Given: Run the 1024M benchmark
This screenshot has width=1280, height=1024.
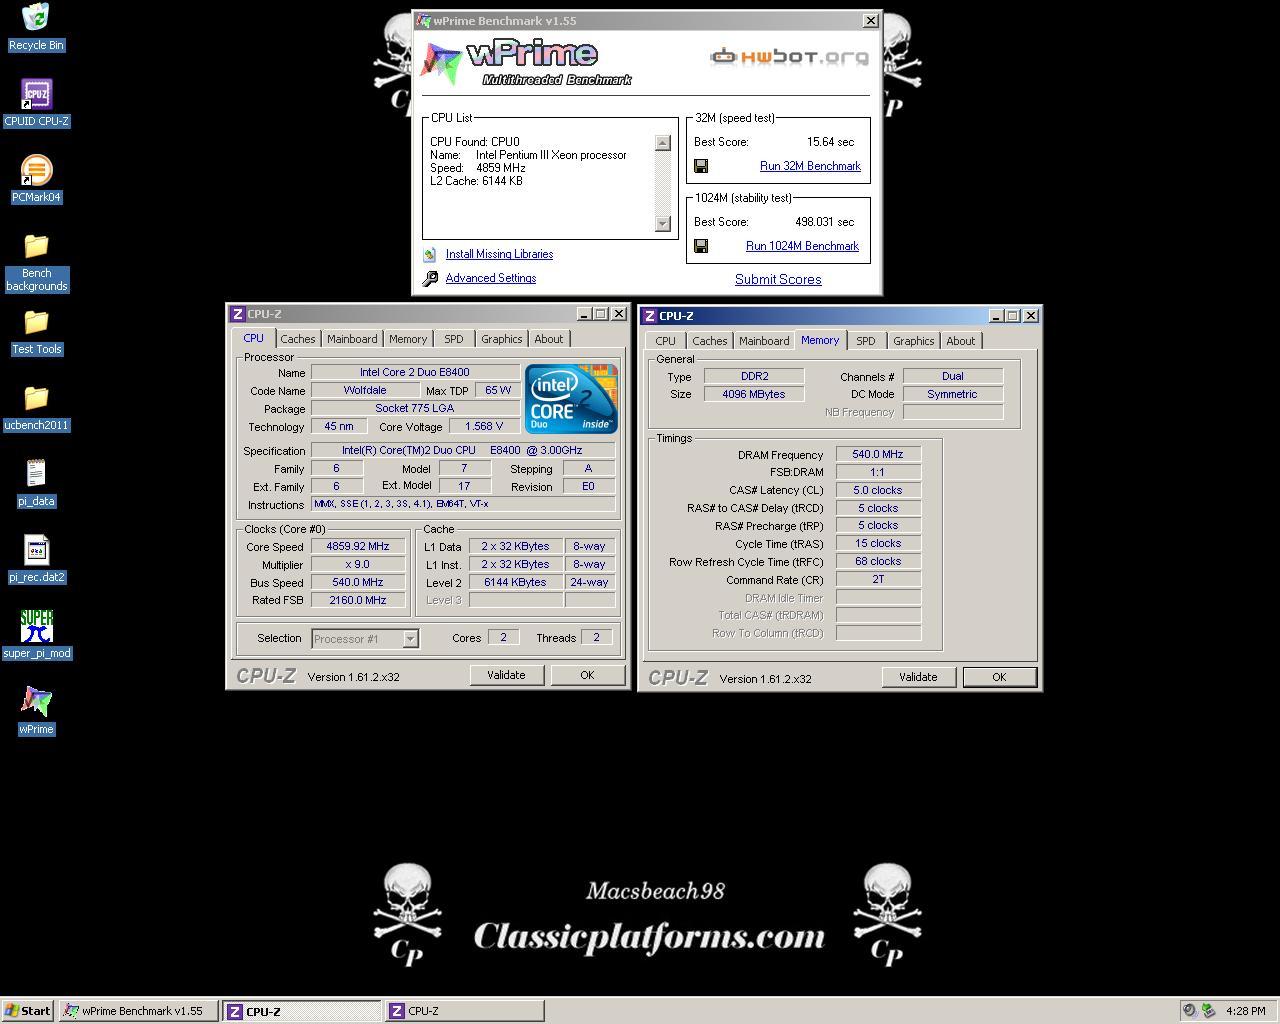Looking at the screenshot, I should click(x=802, y=246).
